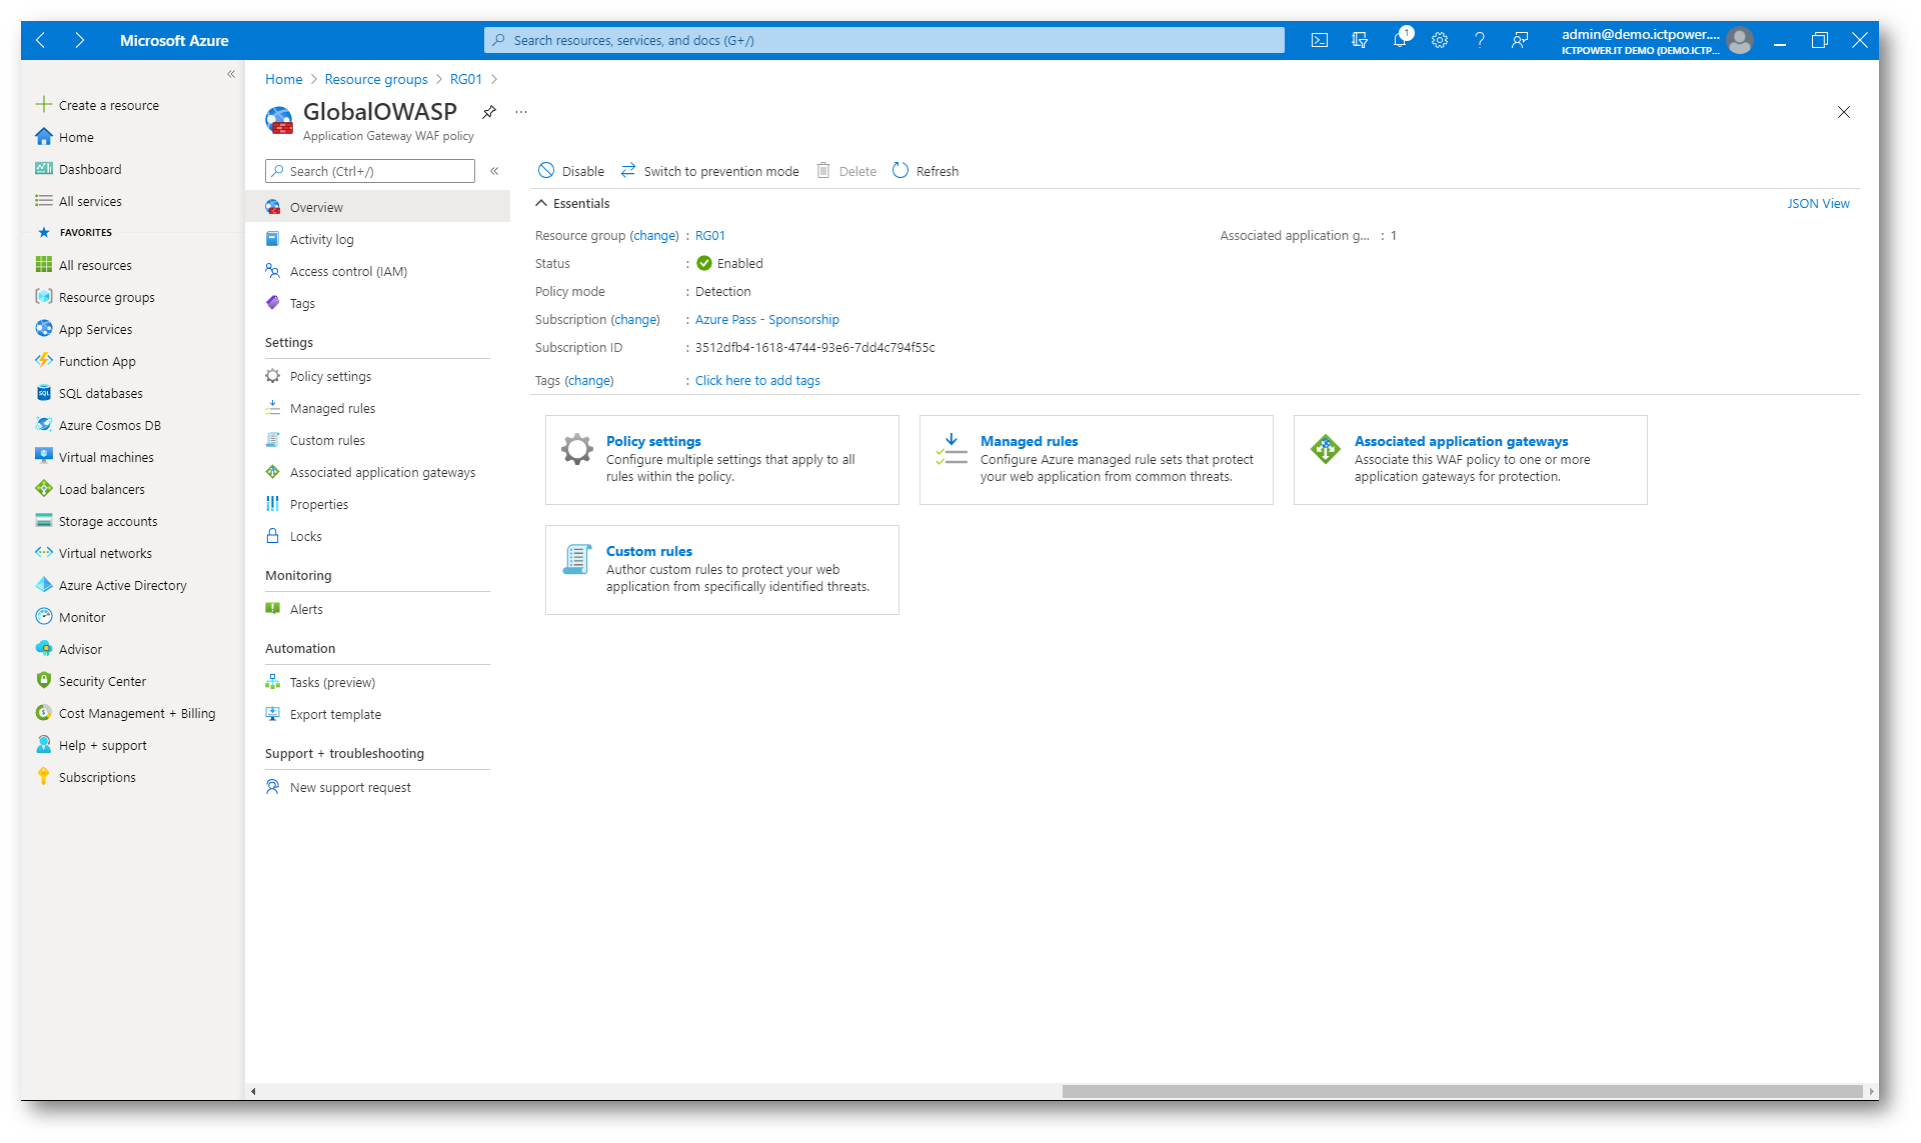Screen dimensions: 1921x1143
Task: Open the Directory + subscription filter icon
Action: tap(1359, 40)
